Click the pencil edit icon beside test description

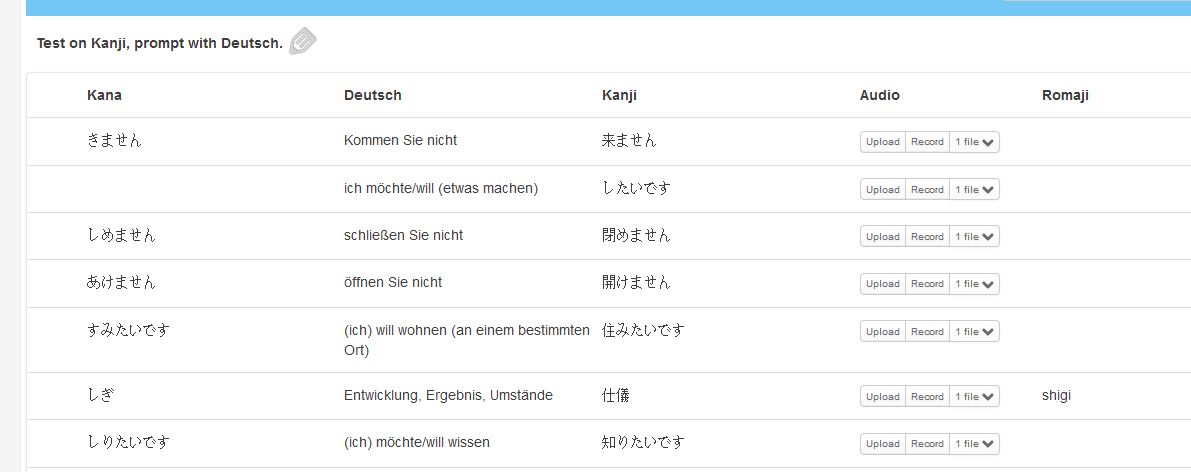302,41
